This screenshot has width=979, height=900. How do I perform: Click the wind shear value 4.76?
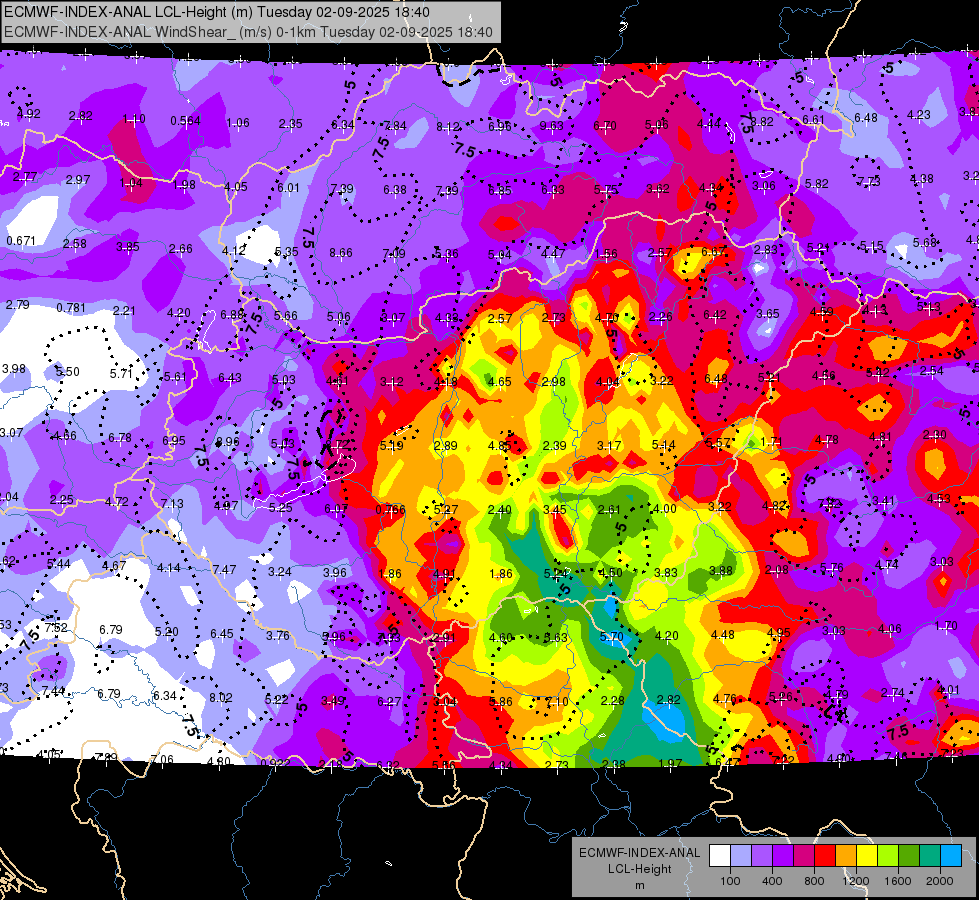[x=725, y=698]
